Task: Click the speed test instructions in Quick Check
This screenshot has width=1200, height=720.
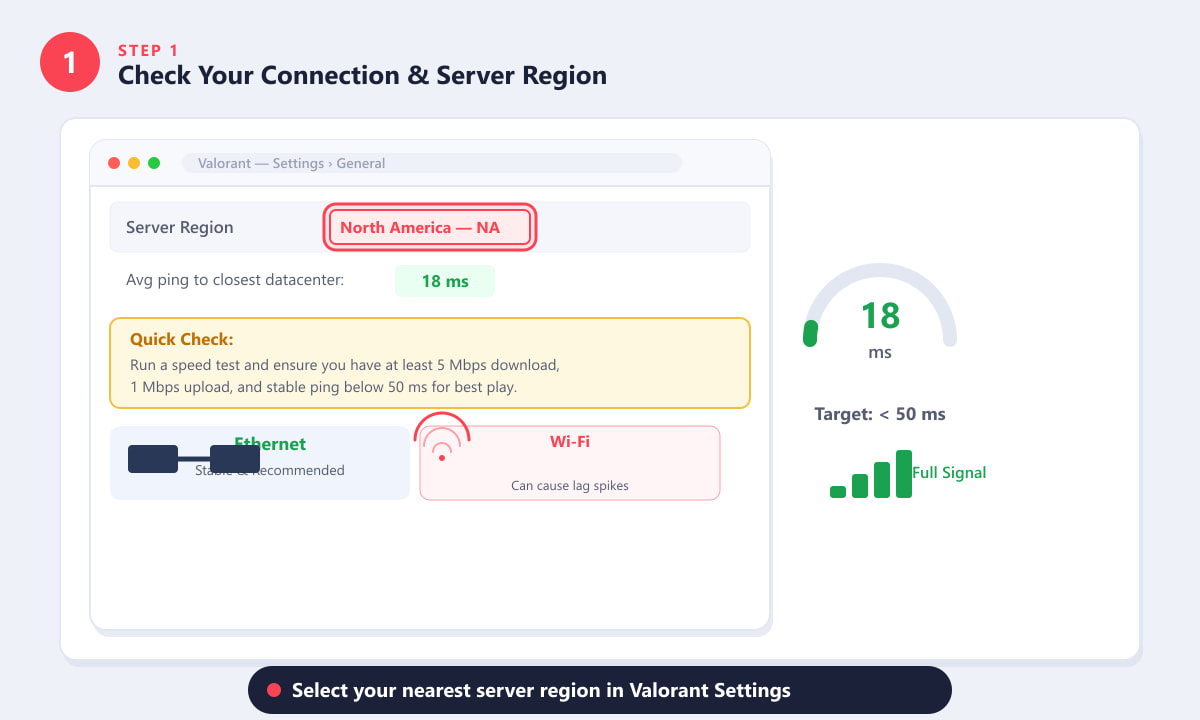Action: 345,376
